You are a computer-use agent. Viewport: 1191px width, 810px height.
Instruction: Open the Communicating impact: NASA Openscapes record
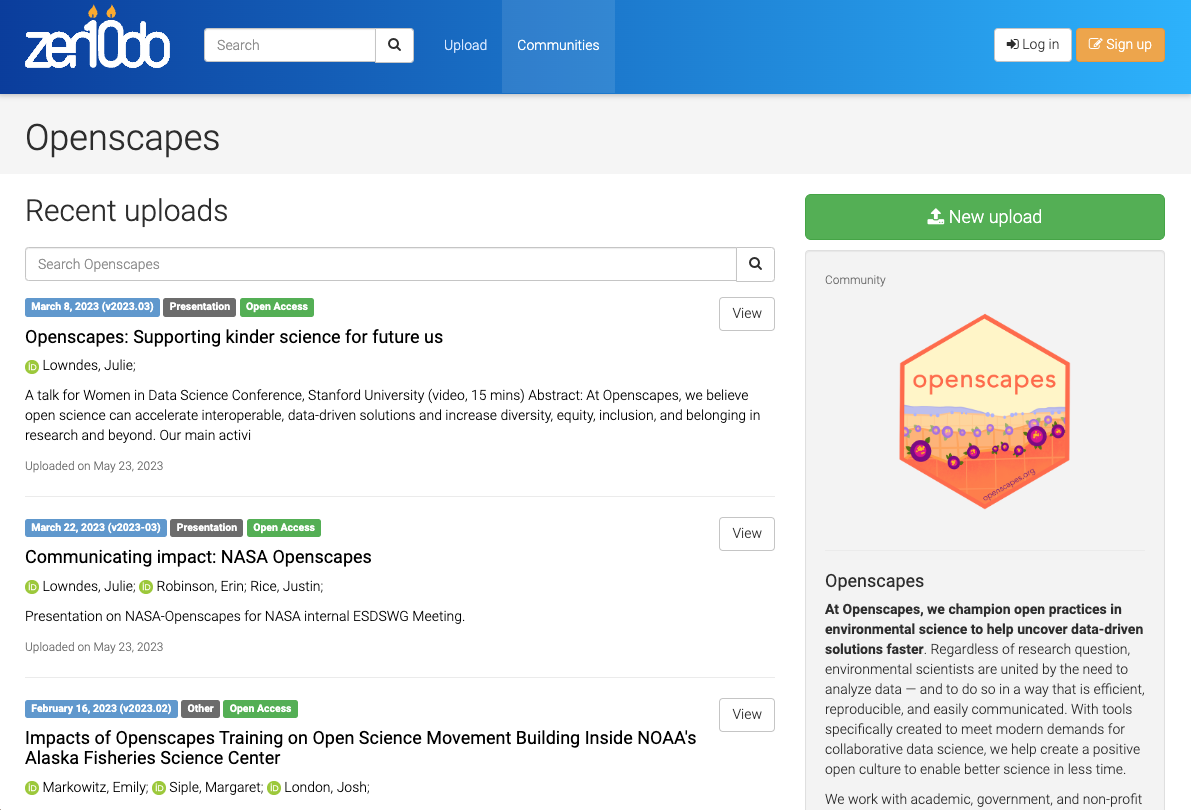(197, 557)
